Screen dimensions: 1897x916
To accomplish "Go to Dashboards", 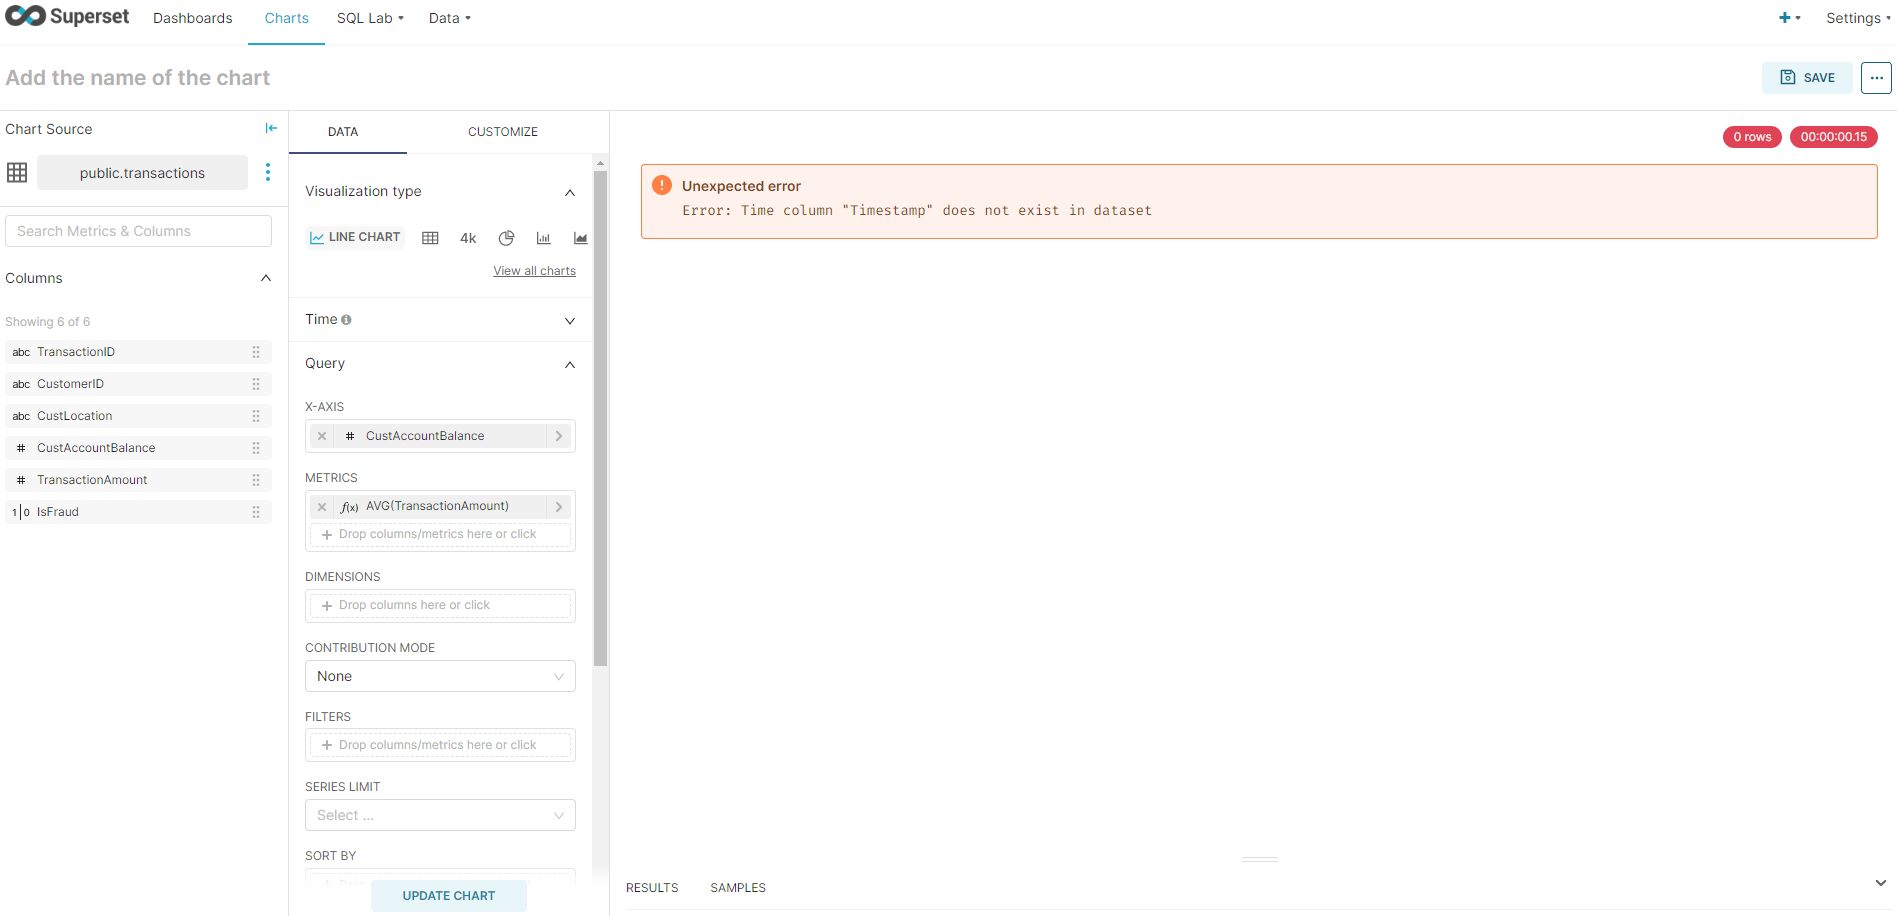I will [x=192, y=18].
